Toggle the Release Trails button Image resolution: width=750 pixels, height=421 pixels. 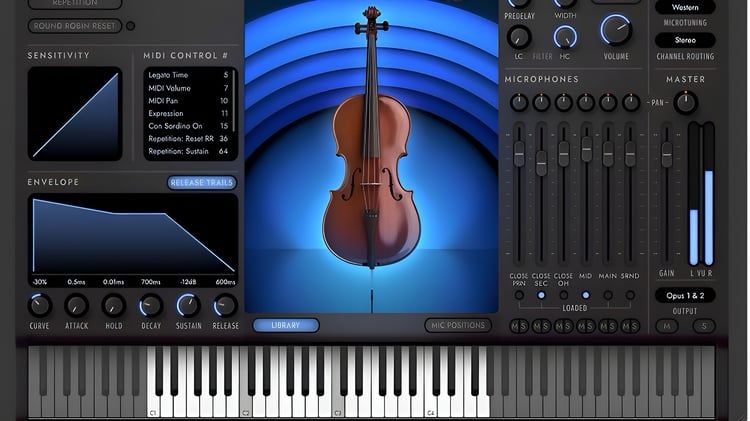coord(202,182)
